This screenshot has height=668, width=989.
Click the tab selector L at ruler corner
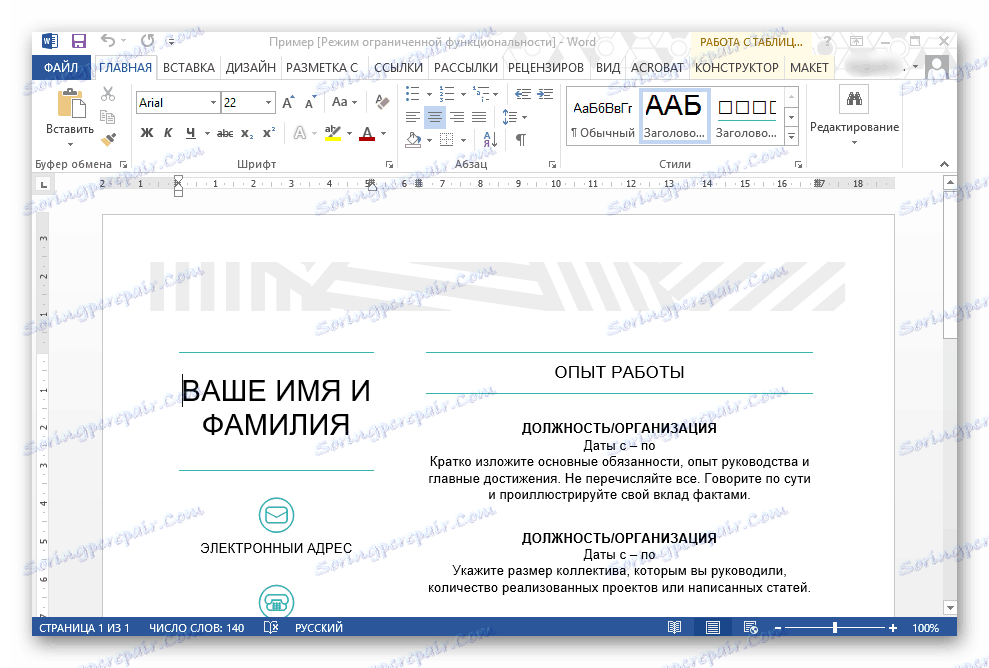43,184
